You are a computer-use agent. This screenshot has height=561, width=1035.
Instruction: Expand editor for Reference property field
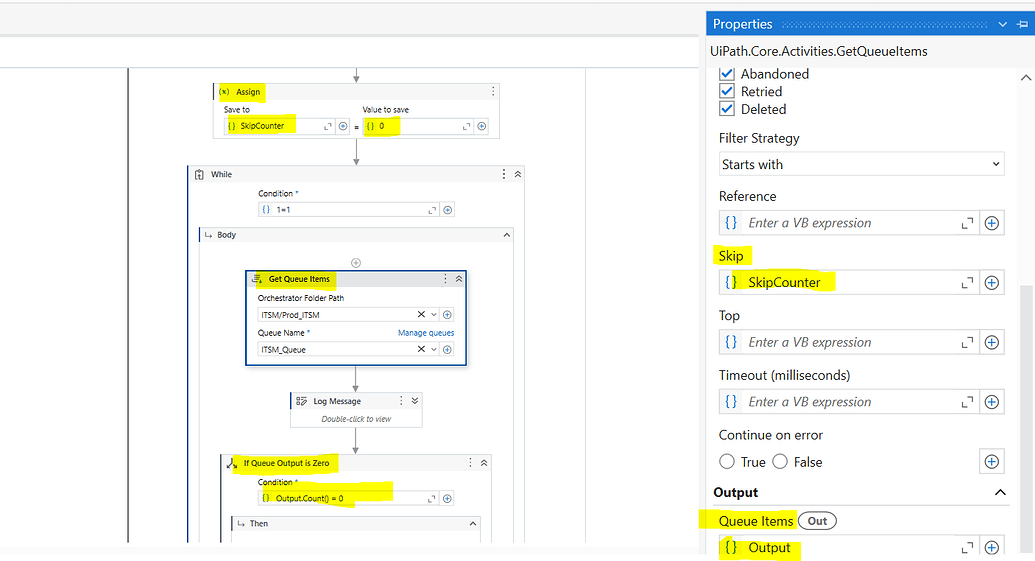968,223
